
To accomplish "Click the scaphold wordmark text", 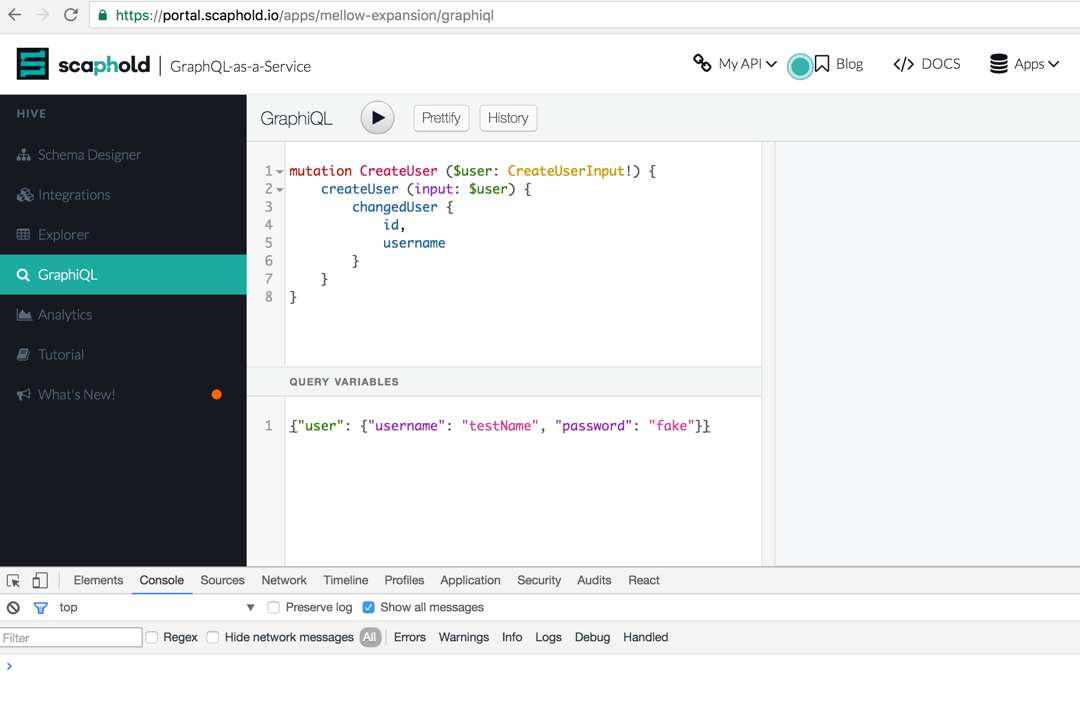I will 104,65.
